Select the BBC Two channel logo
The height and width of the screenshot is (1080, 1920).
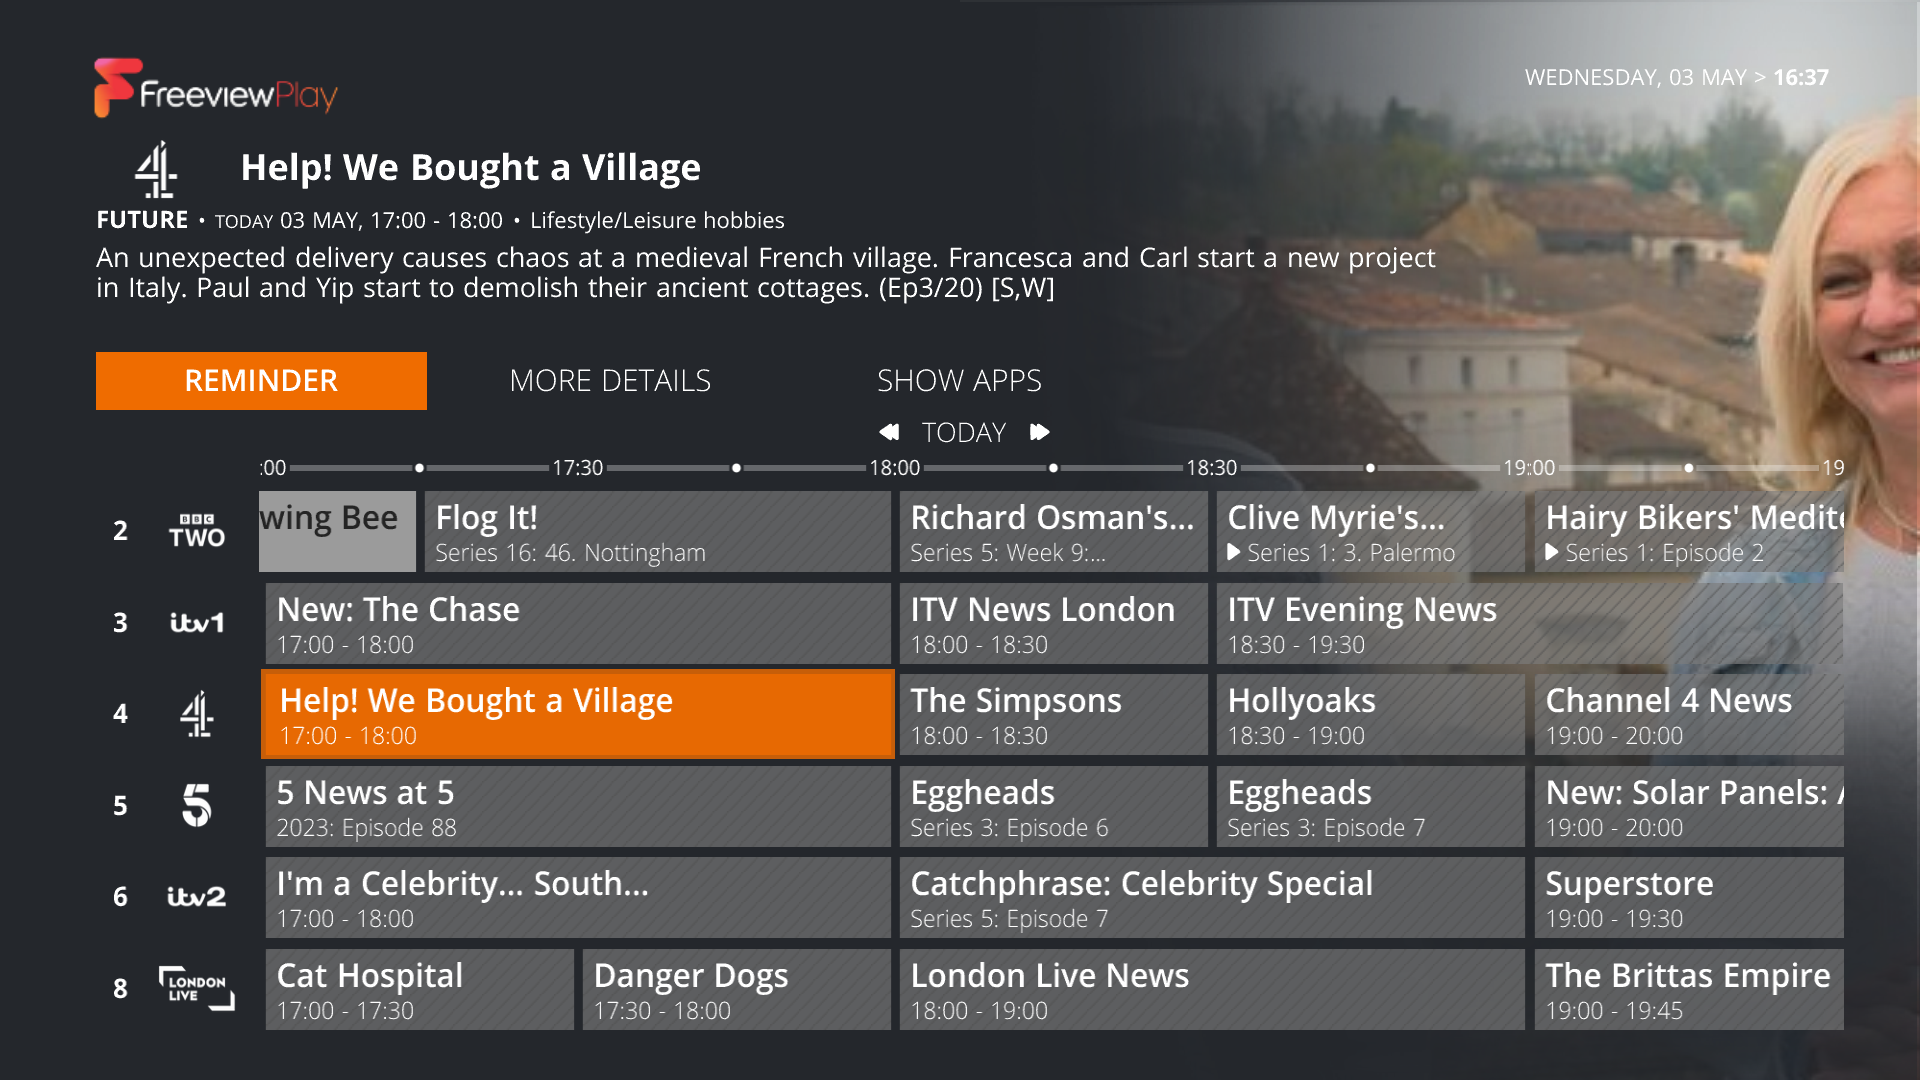coord(196,531)
